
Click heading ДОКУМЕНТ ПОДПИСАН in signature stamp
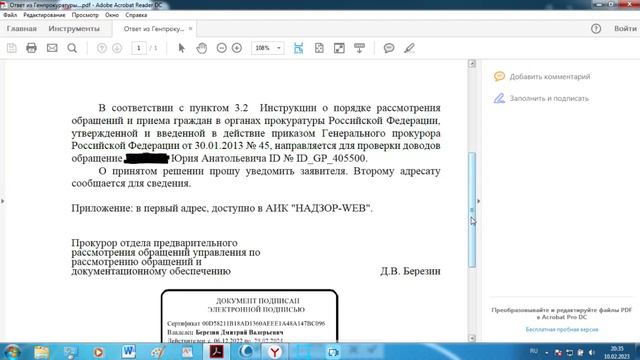(258, 301)
